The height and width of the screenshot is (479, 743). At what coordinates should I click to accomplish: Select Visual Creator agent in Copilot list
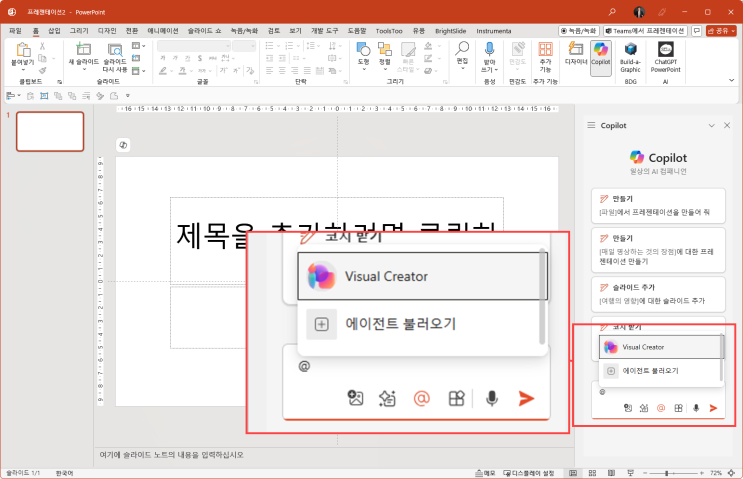(660, 347)
